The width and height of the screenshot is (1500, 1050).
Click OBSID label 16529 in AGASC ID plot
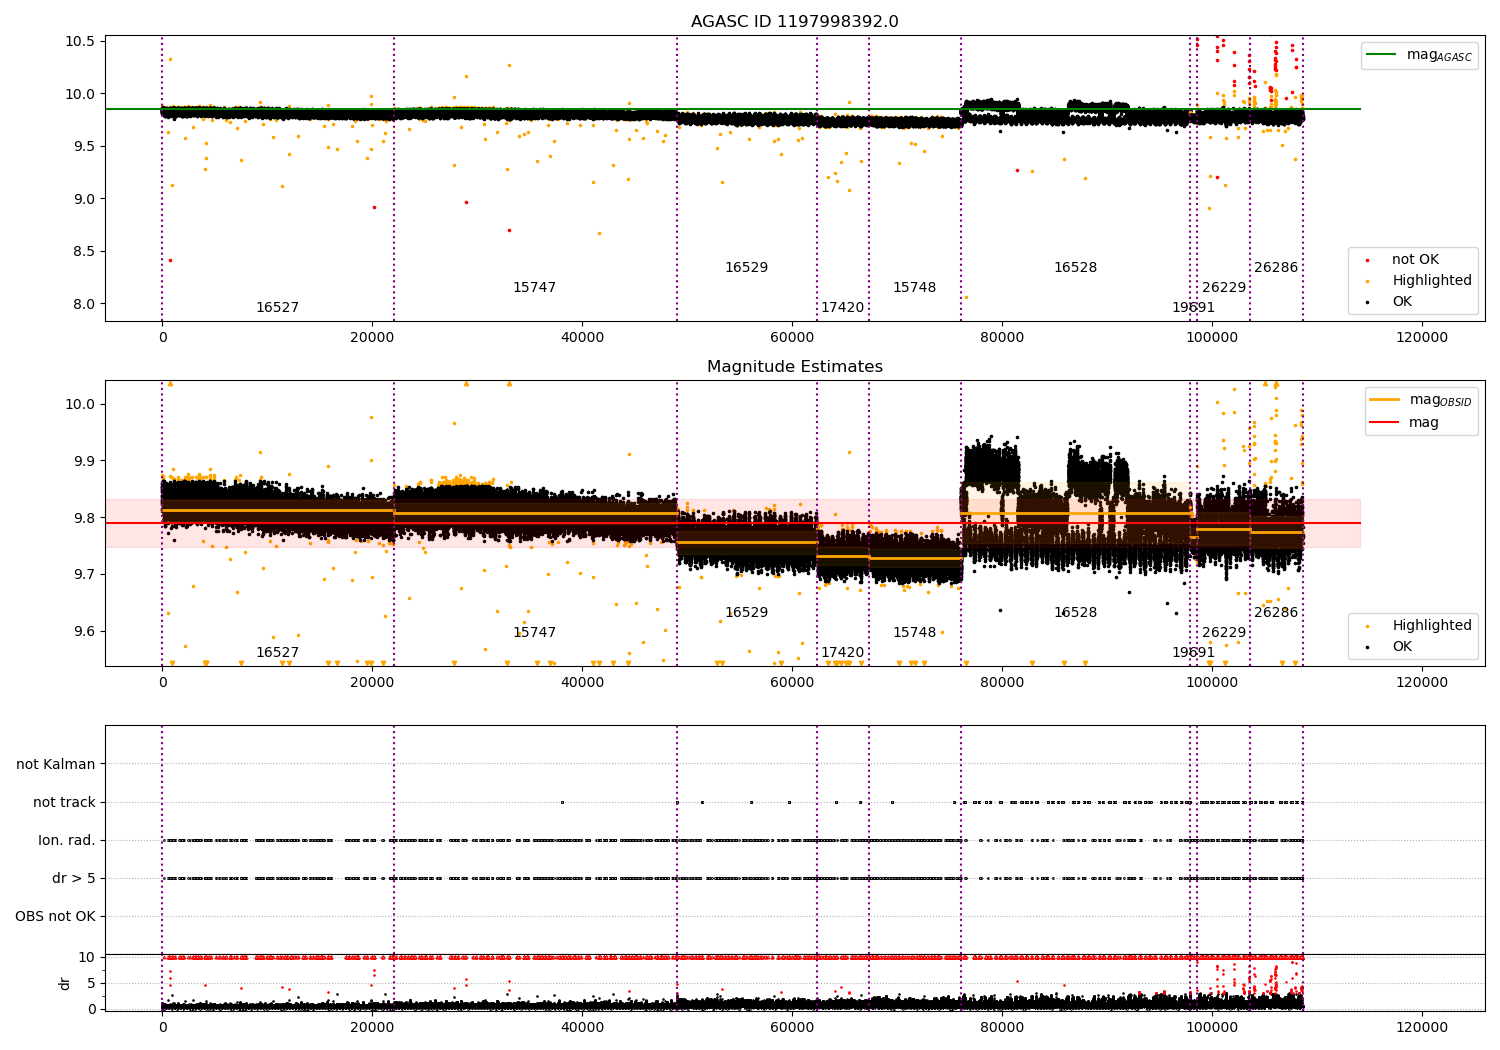[x=746, y=268]
